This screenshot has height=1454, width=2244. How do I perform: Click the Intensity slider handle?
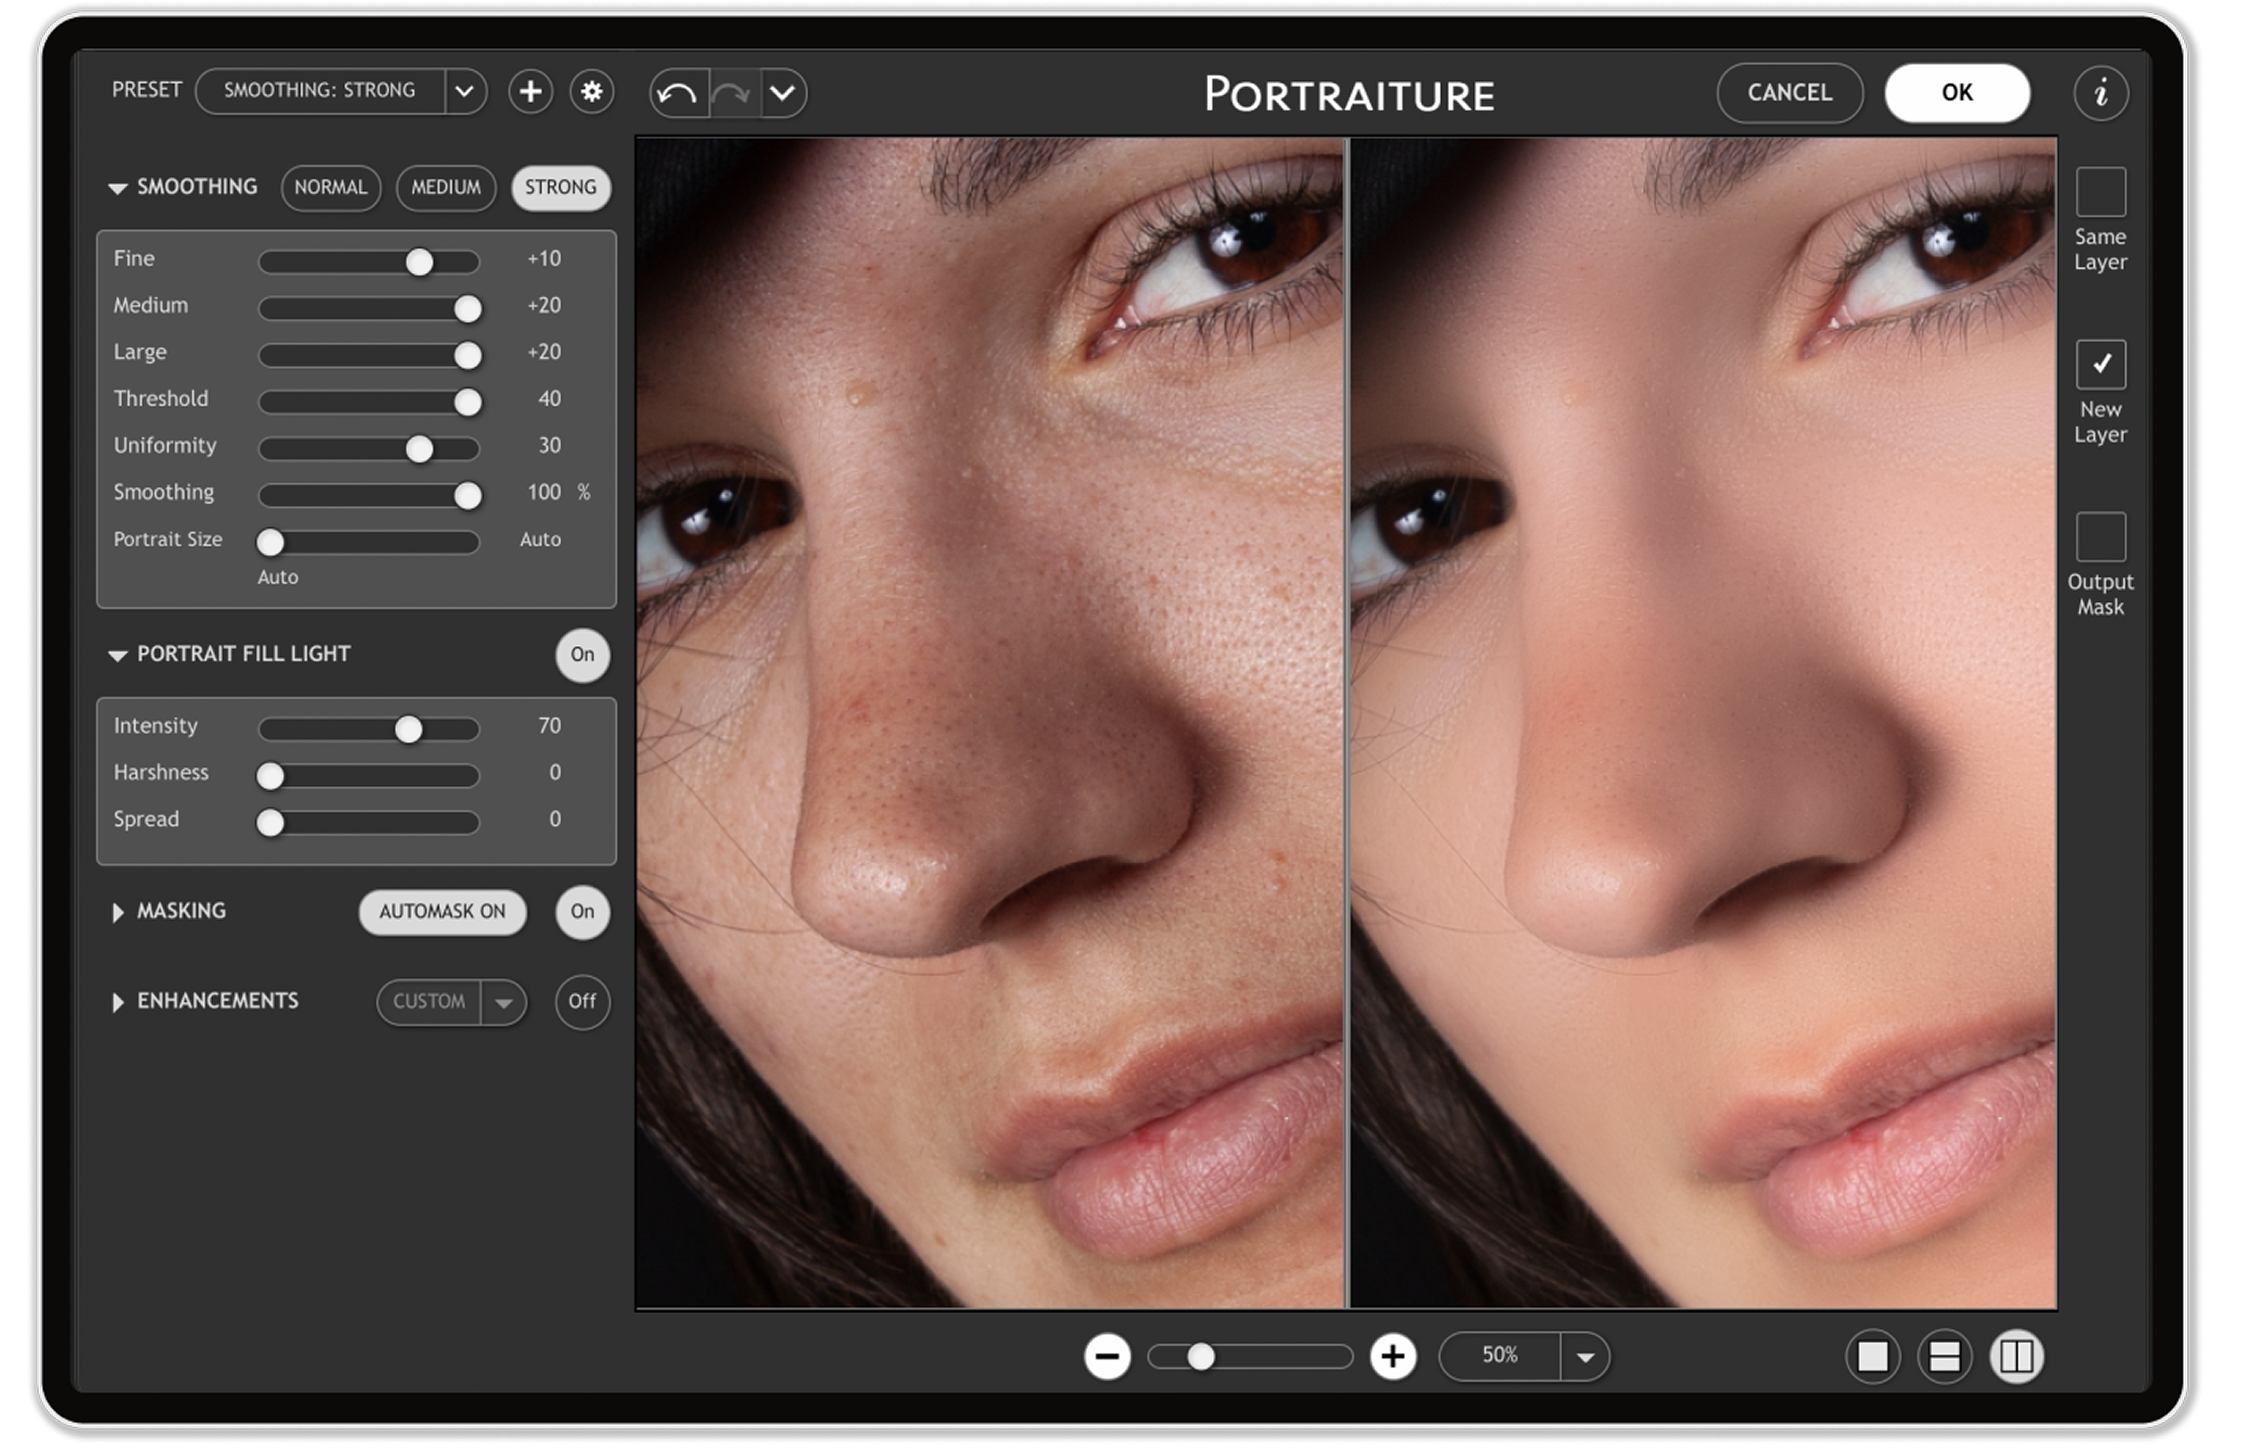pyautogui.click(x=408, y=729)
